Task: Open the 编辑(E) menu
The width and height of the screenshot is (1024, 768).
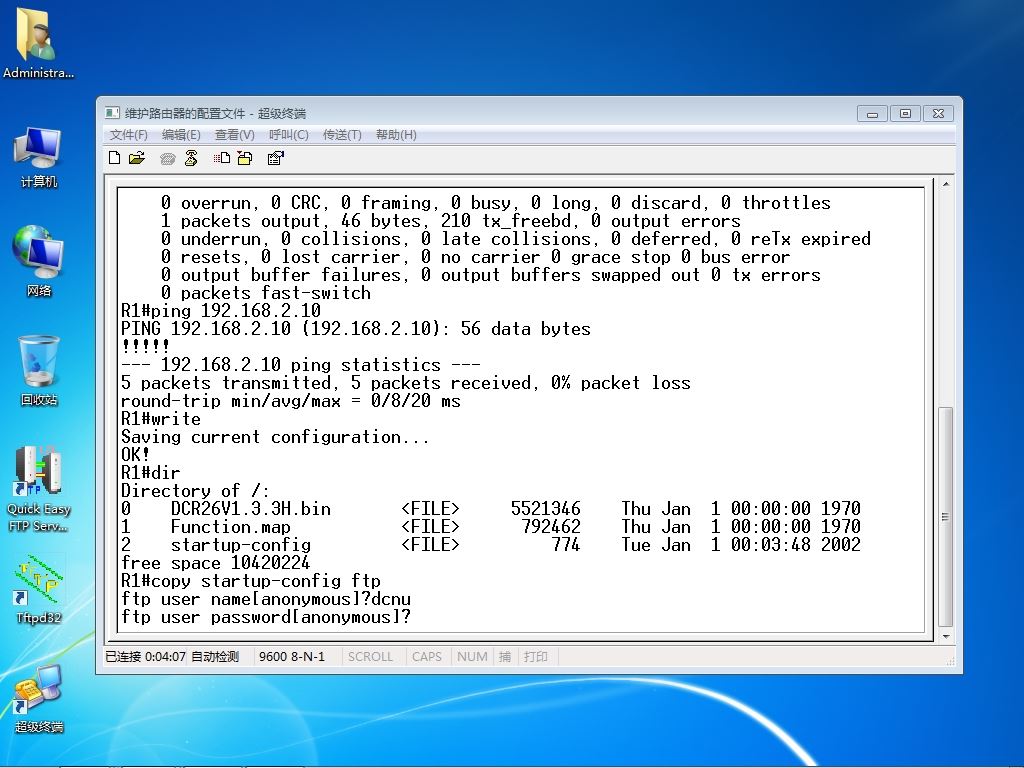Action: pyautogui.click(x=181, y=135)
